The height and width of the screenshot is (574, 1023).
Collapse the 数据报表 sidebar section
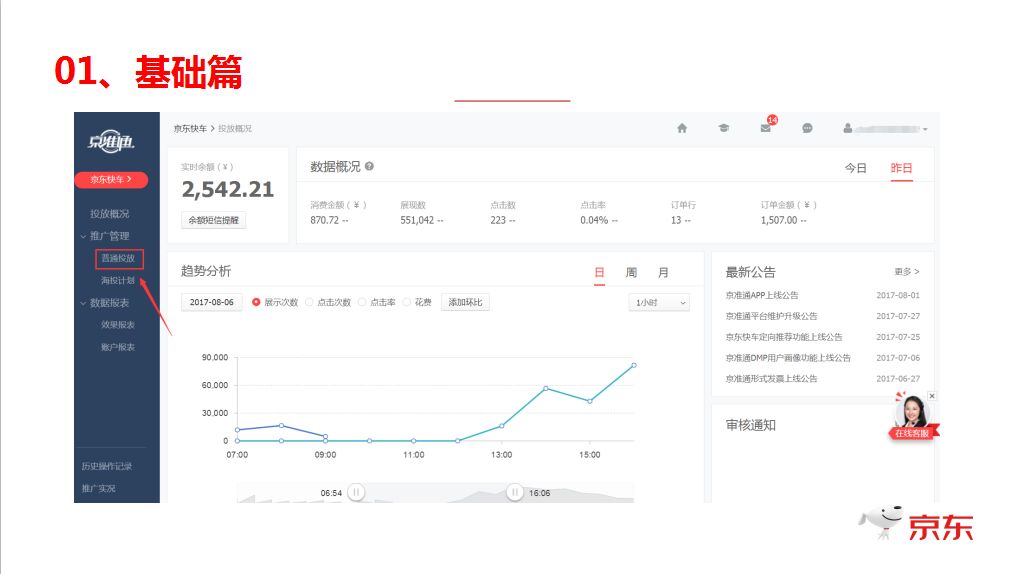(x=104, y=303)
